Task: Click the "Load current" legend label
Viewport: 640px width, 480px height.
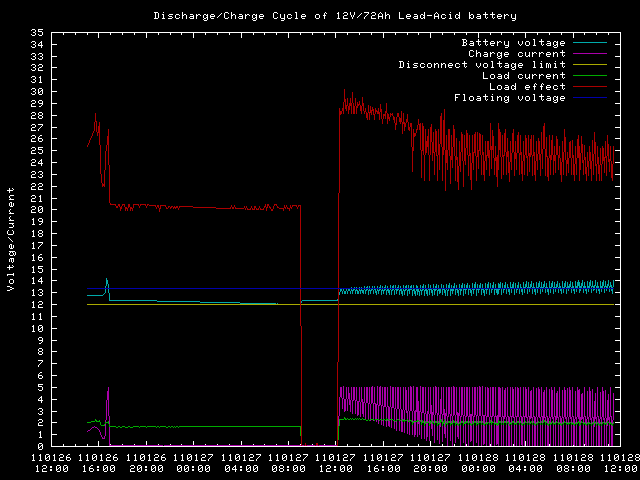Action: tap(523, 76)
